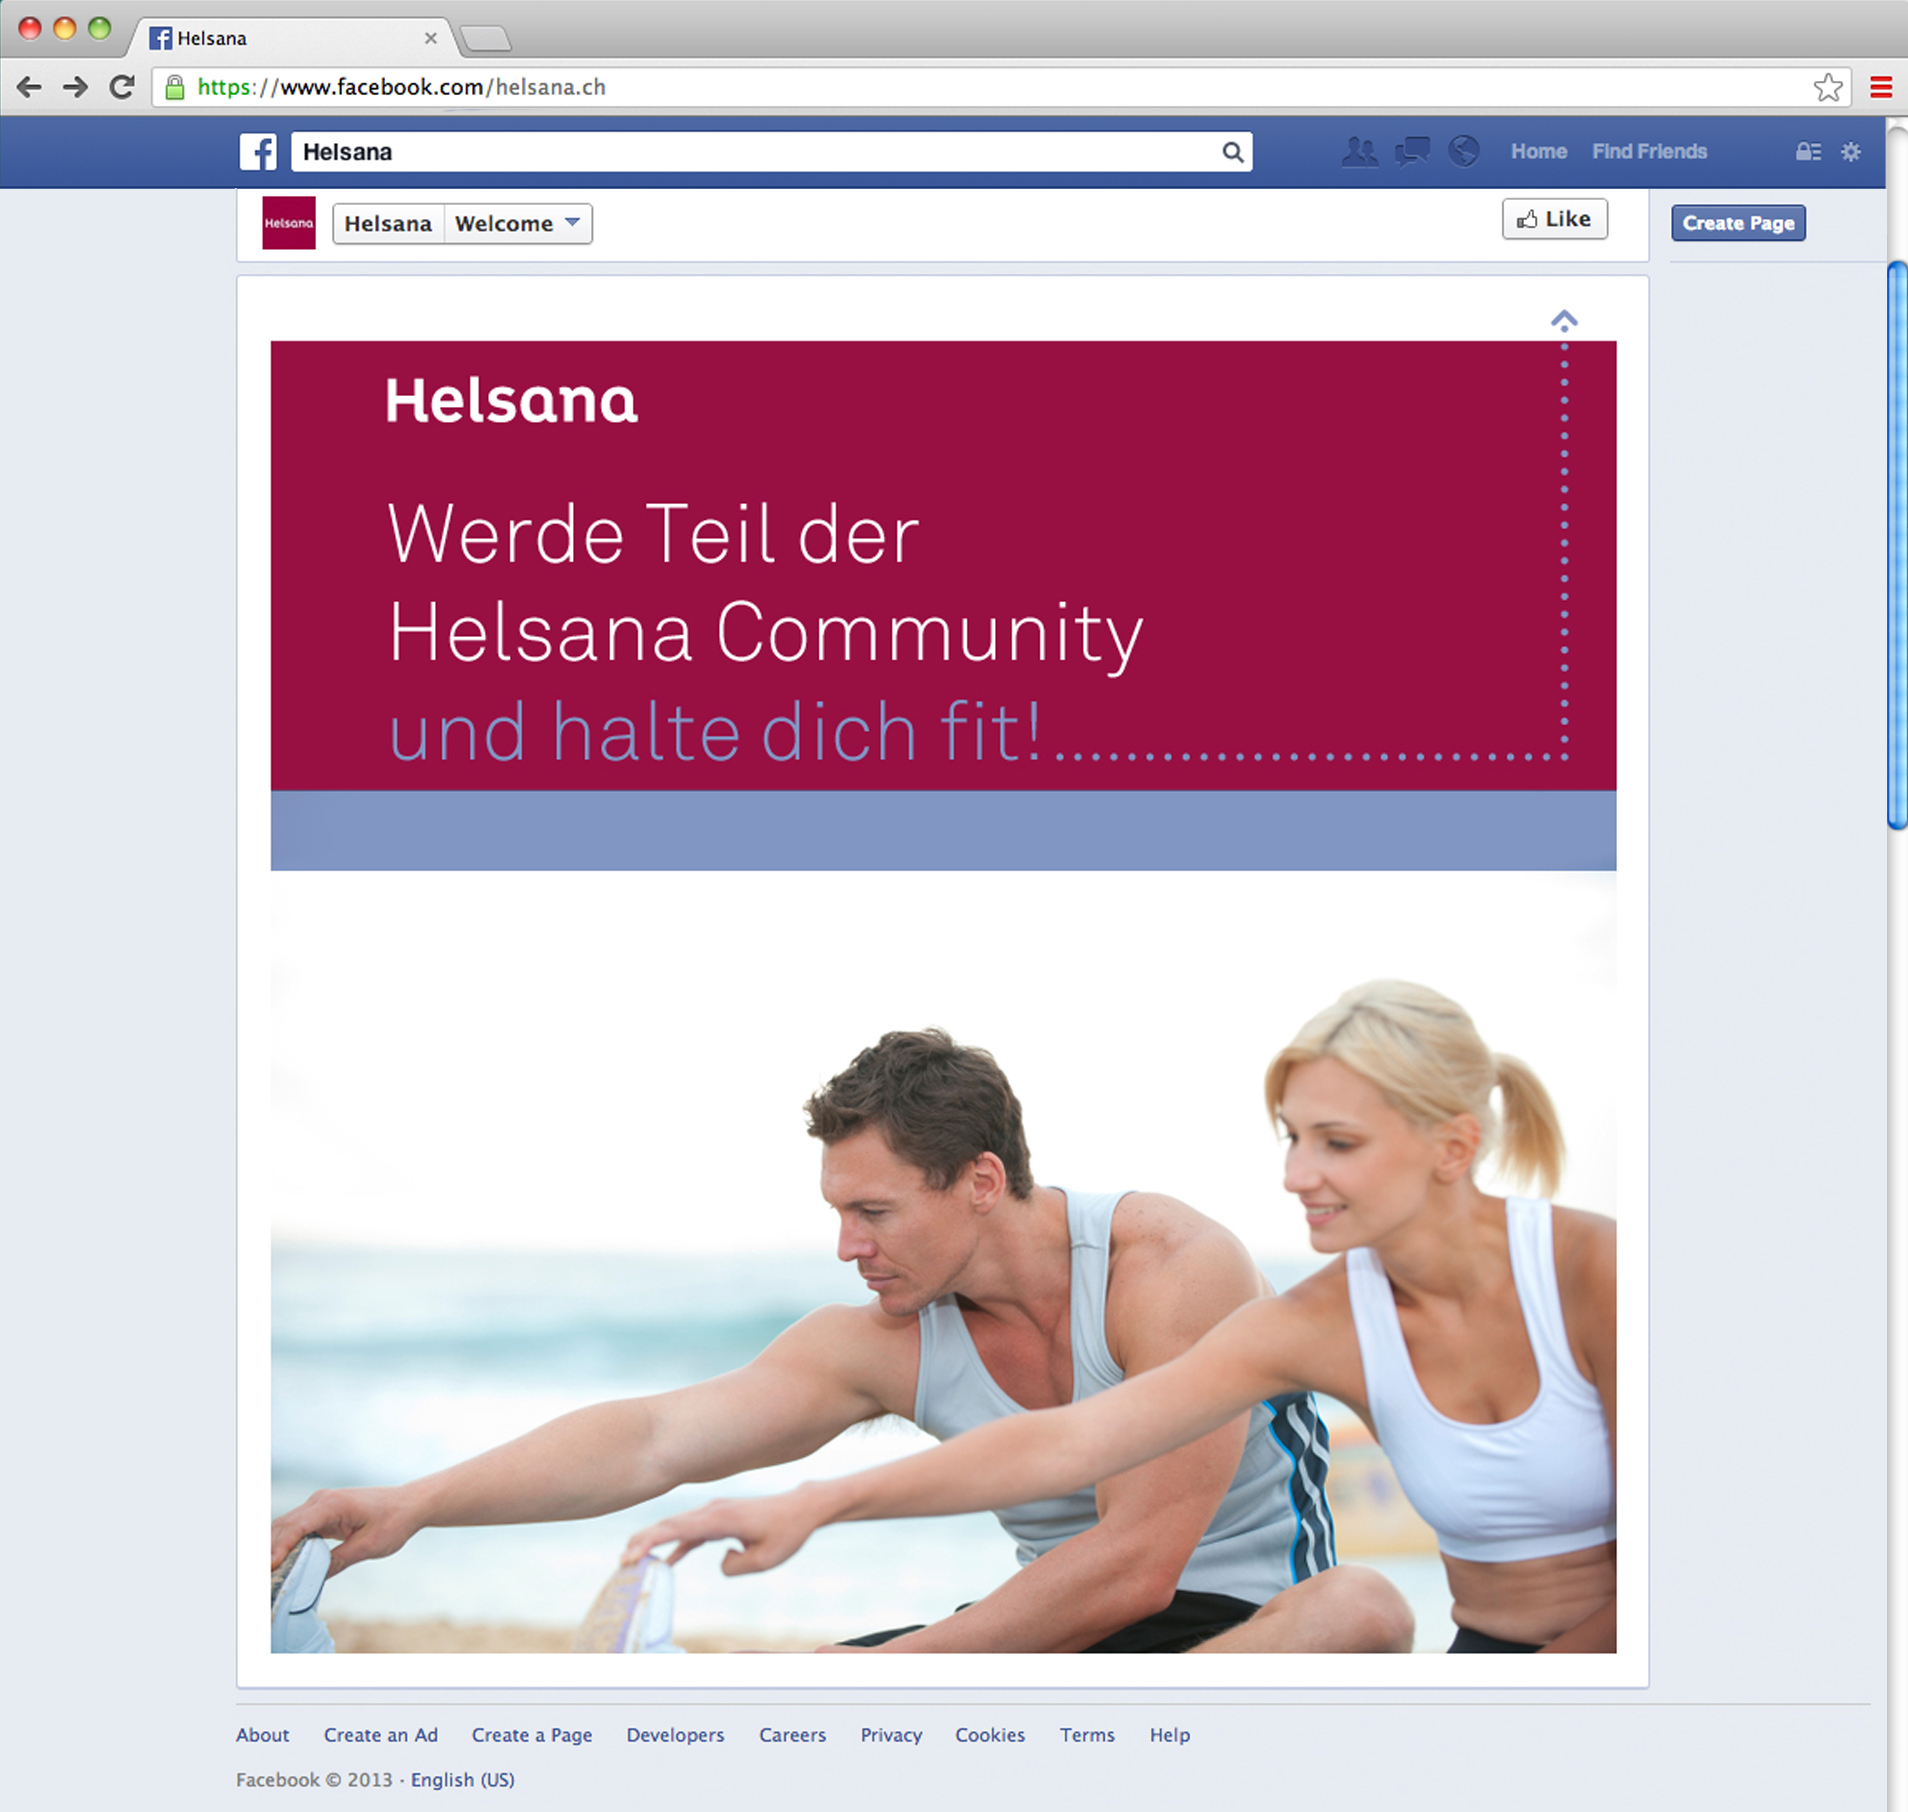Open Find Friends link
Screen dimensions: 1908x1812
[1650, 152]
